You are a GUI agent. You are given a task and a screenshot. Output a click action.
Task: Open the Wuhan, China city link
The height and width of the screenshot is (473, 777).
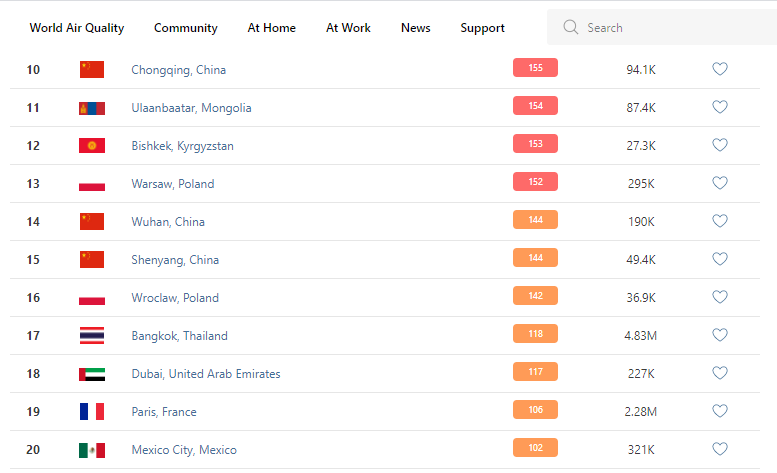168,222
